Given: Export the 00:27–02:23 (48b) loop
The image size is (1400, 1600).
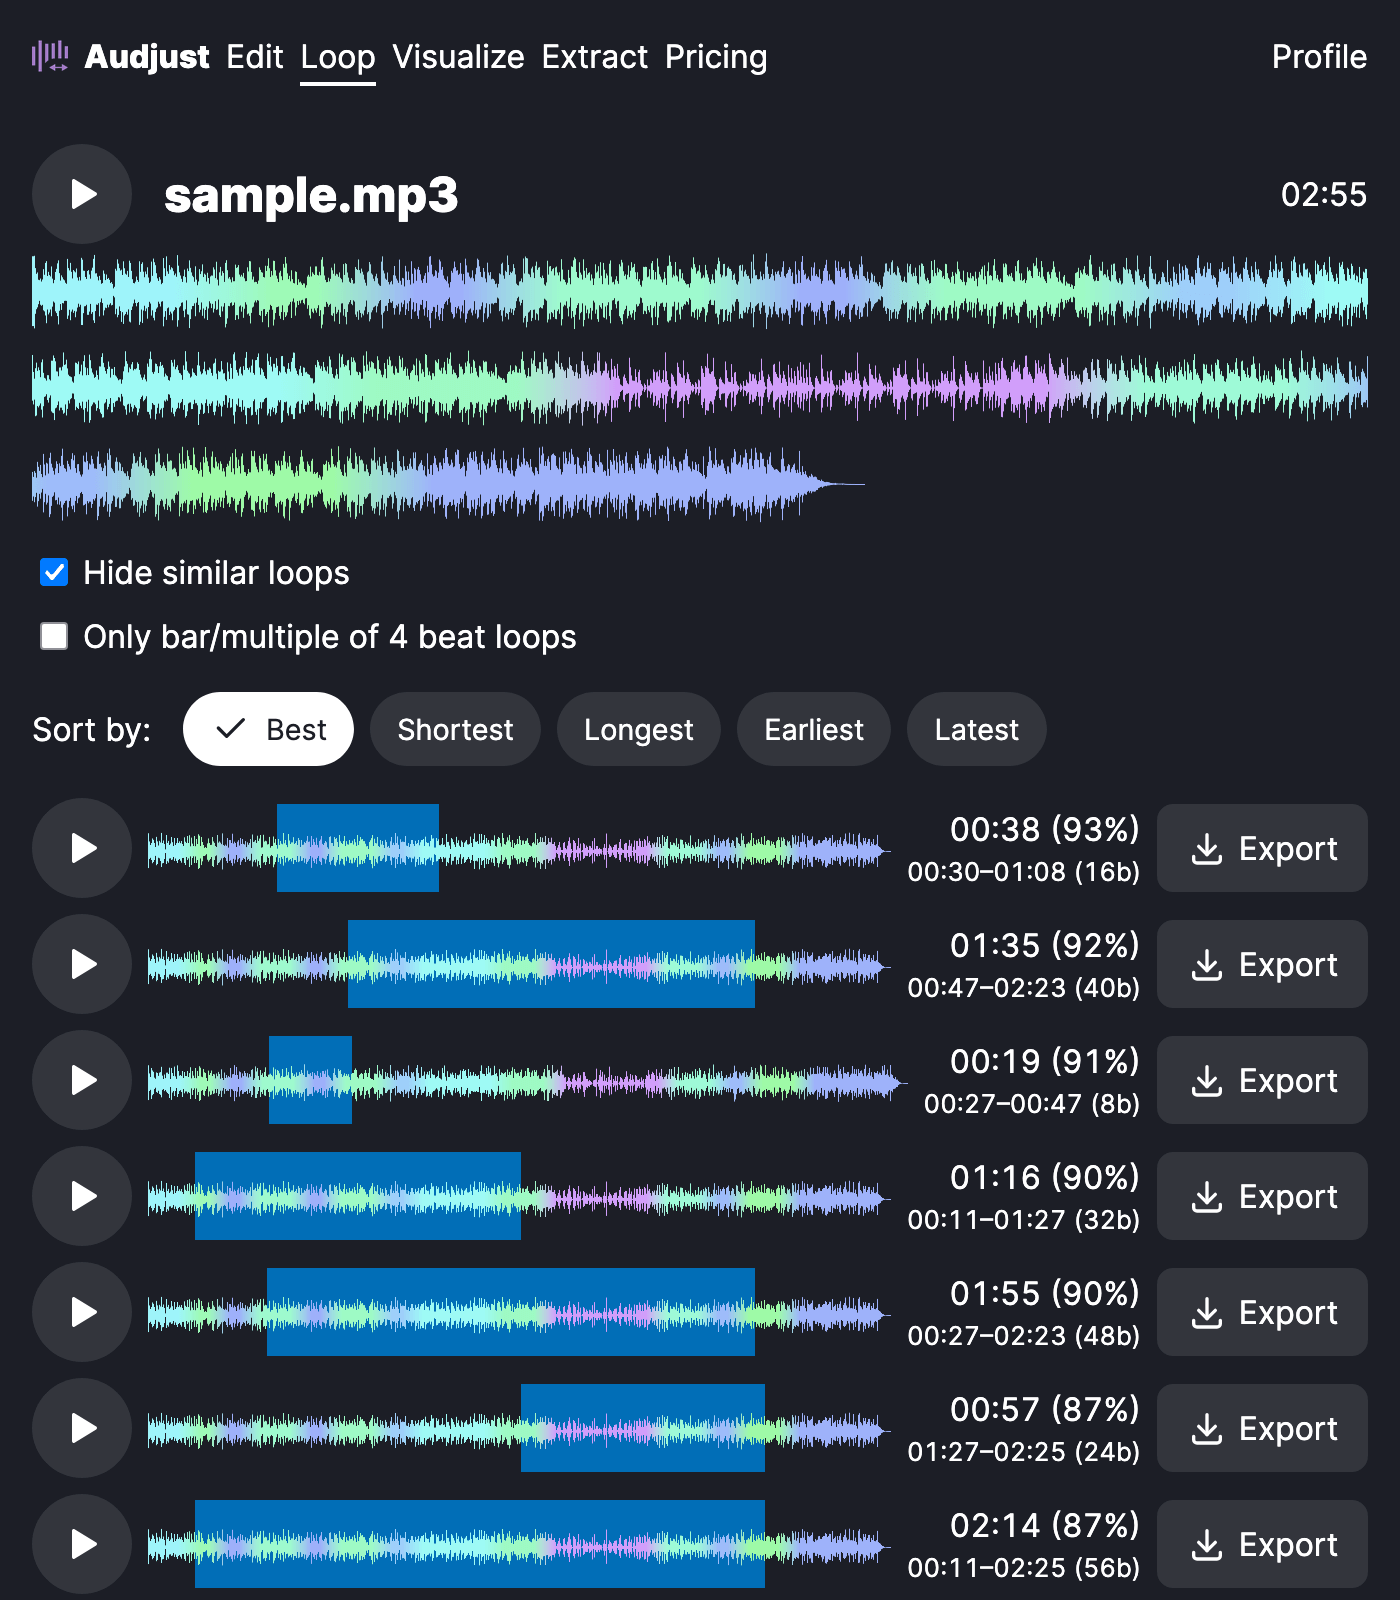Looking at the screenshot, I should pos(1262,1312).
